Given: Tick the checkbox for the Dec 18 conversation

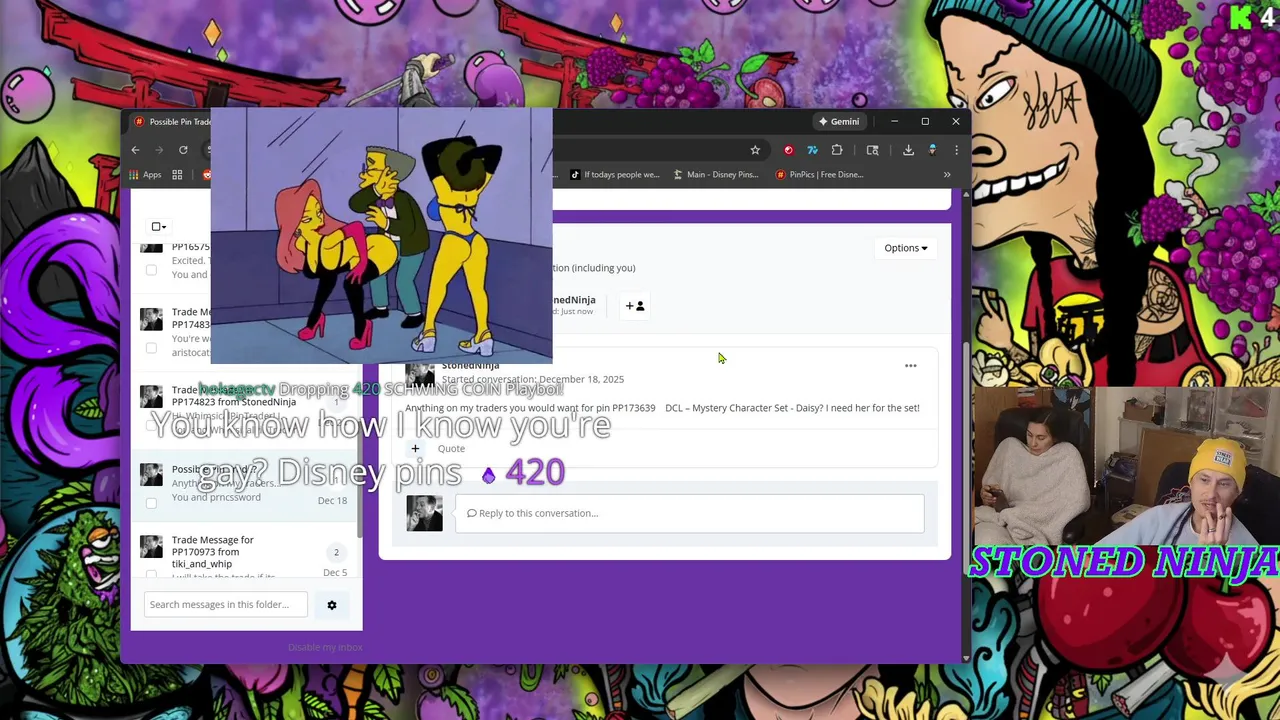Looking at the screenshot, I should pyautogui.click(x=151, y=503).
